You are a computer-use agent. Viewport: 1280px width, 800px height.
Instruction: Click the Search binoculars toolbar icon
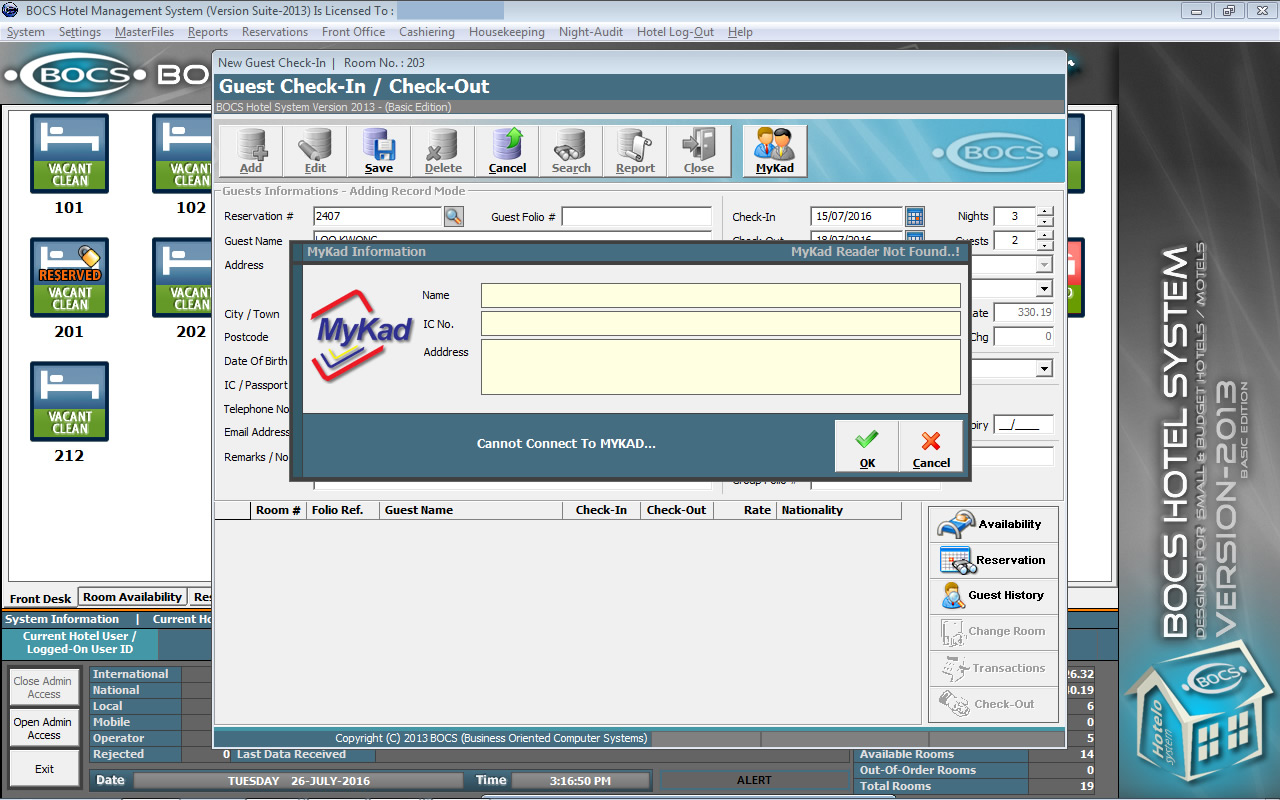[x=571, y=152]
